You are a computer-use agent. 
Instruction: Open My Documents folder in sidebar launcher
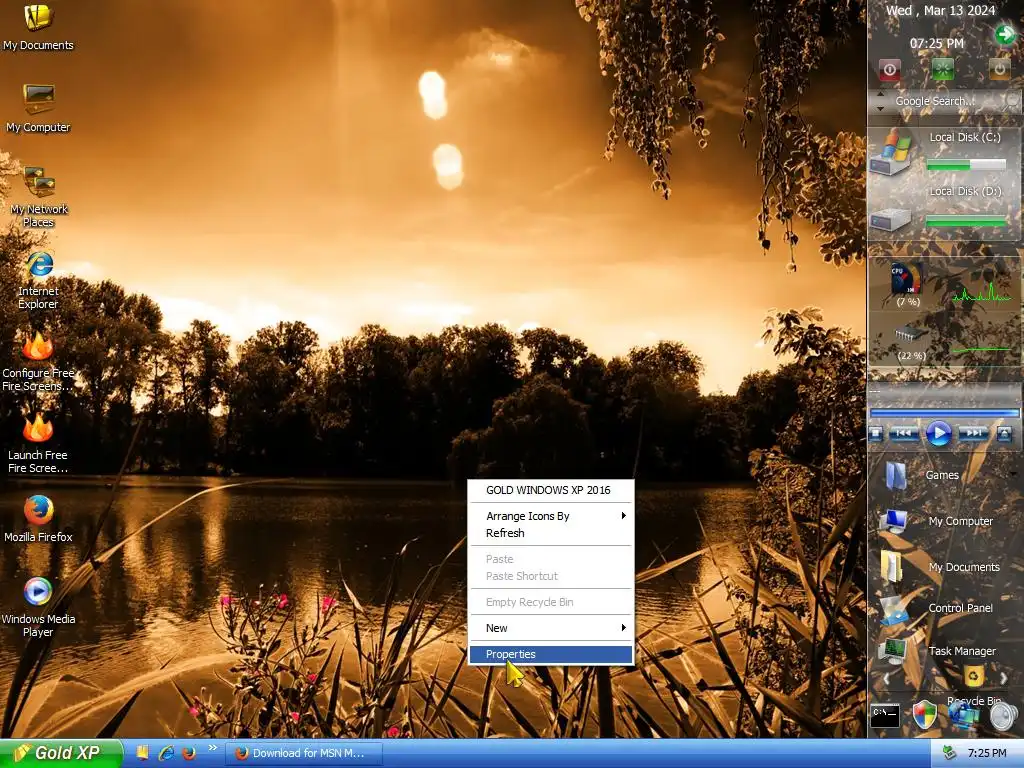click(891, 566)
